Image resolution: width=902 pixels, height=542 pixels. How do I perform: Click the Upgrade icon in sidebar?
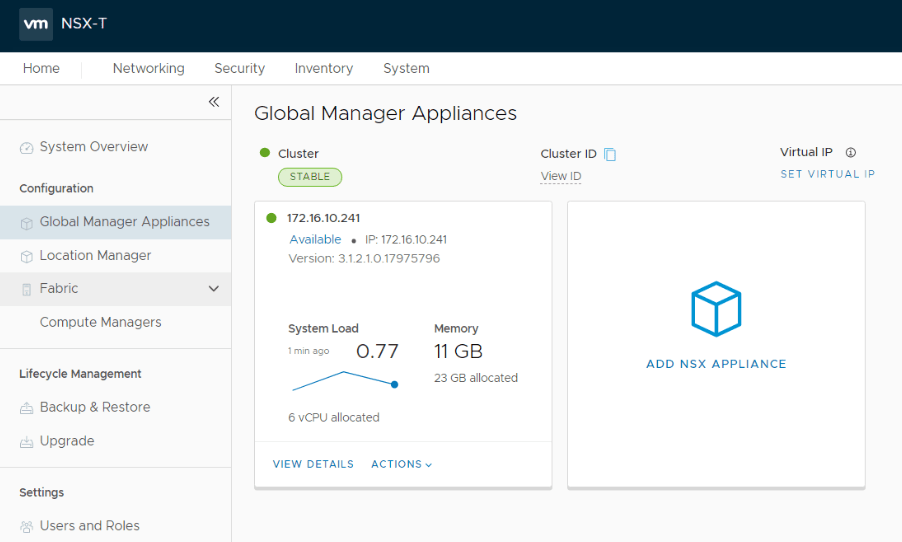(26, 442)
